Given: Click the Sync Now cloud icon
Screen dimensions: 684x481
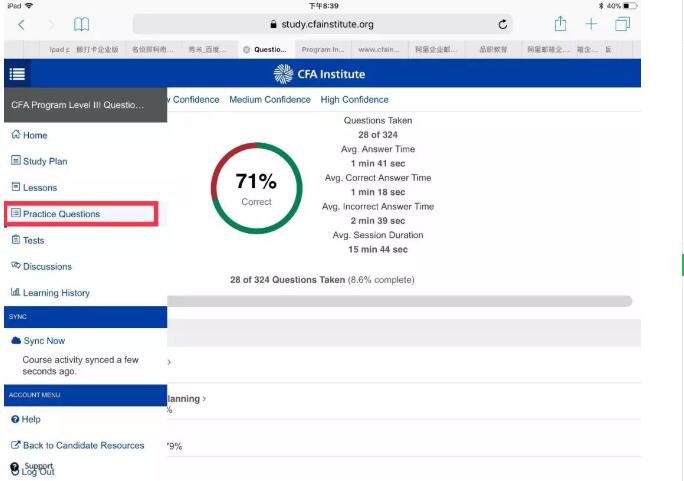Looking at the screenshot, I should (x=16, y=341).
